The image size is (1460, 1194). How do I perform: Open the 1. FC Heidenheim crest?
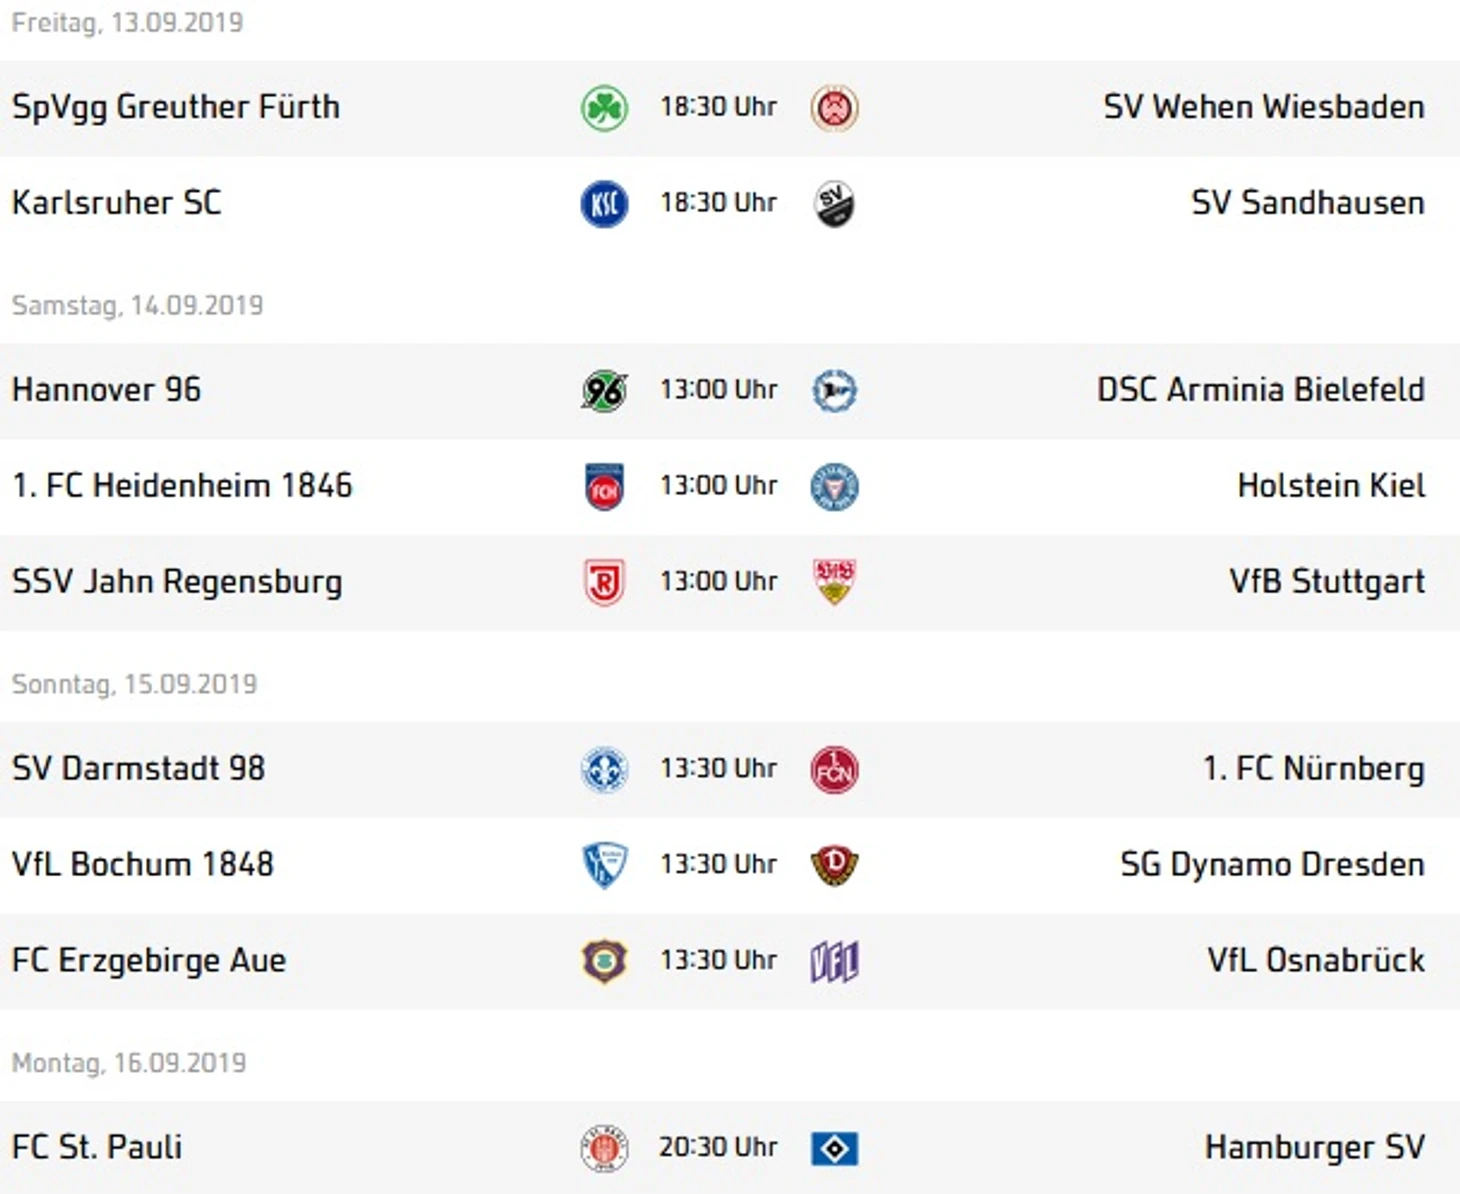[x=605, y=486]
